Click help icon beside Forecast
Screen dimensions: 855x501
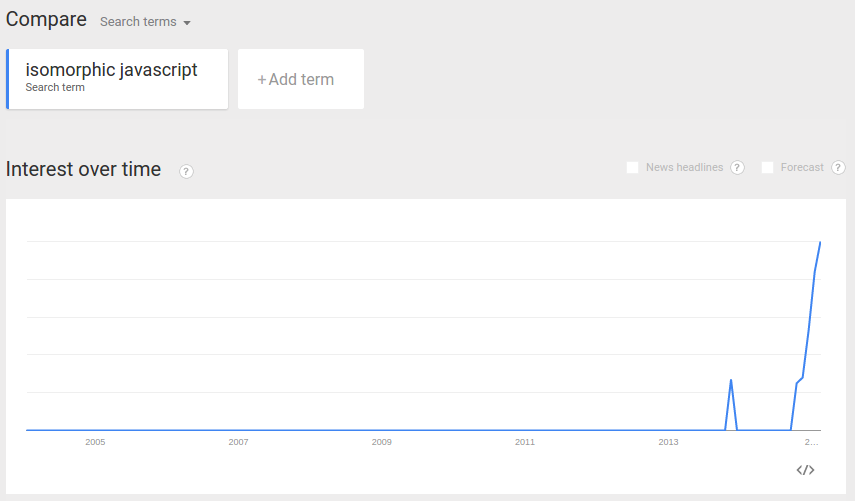coord(838,167)
